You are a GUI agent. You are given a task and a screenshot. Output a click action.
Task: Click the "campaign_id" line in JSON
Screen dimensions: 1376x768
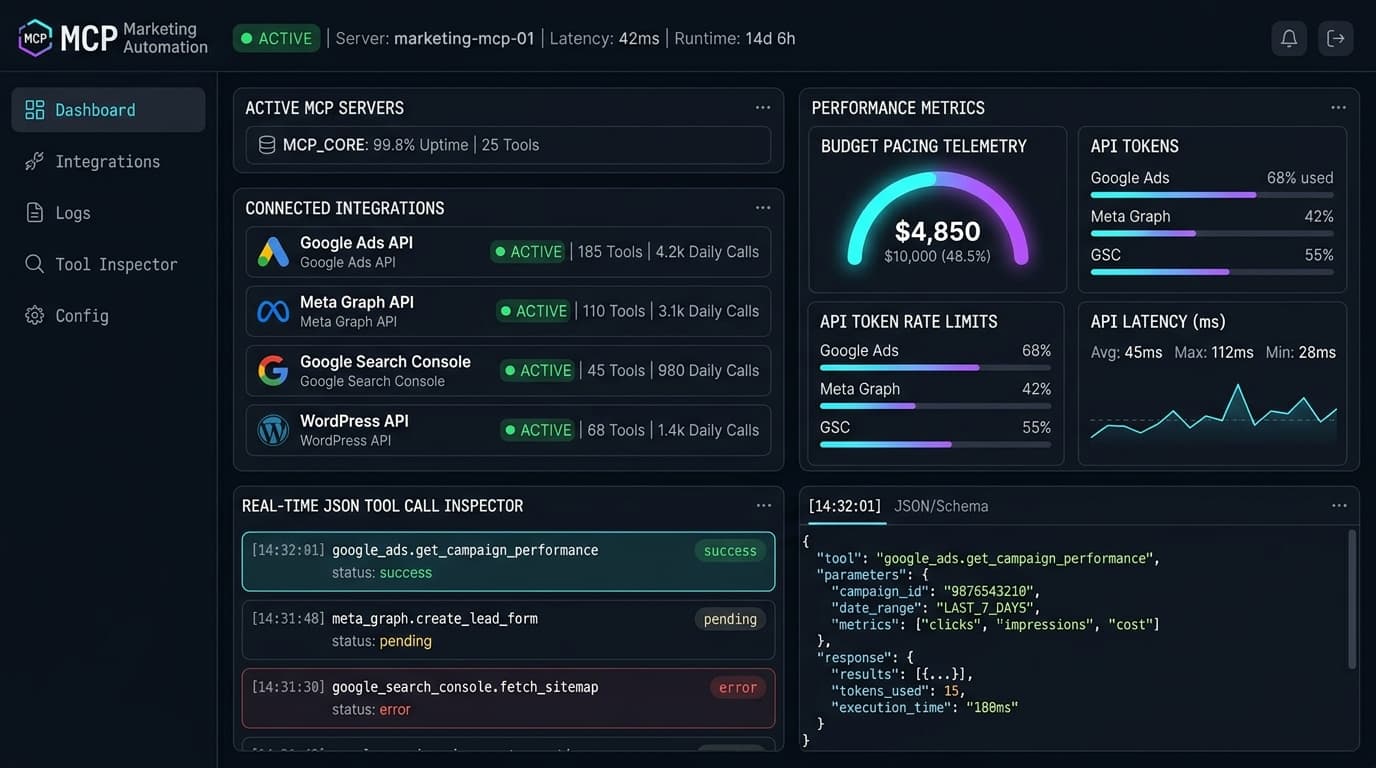click(935, 591)
